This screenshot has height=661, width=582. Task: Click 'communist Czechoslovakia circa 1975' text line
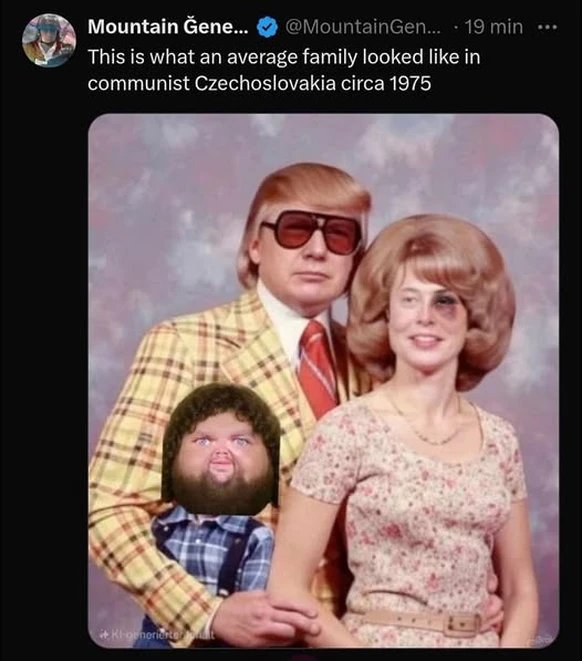coord(259,83)
